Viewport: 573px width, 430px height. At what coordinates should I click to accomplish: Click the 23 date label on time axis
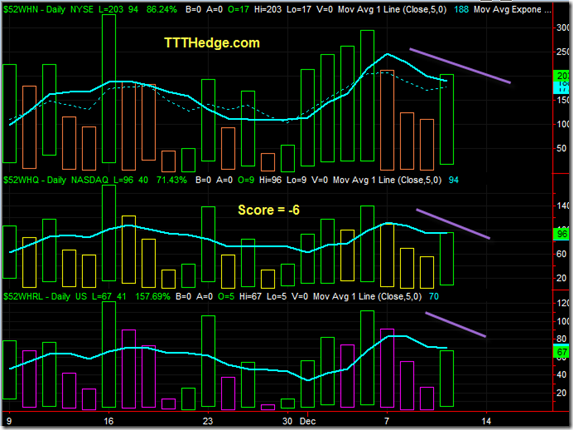point(208,421)
